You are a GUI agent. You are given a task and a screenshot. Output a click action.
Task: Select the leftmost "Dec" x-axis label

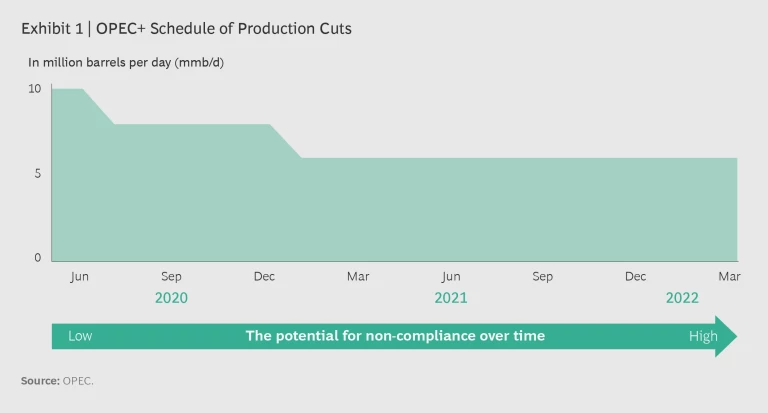coord(264,276)
